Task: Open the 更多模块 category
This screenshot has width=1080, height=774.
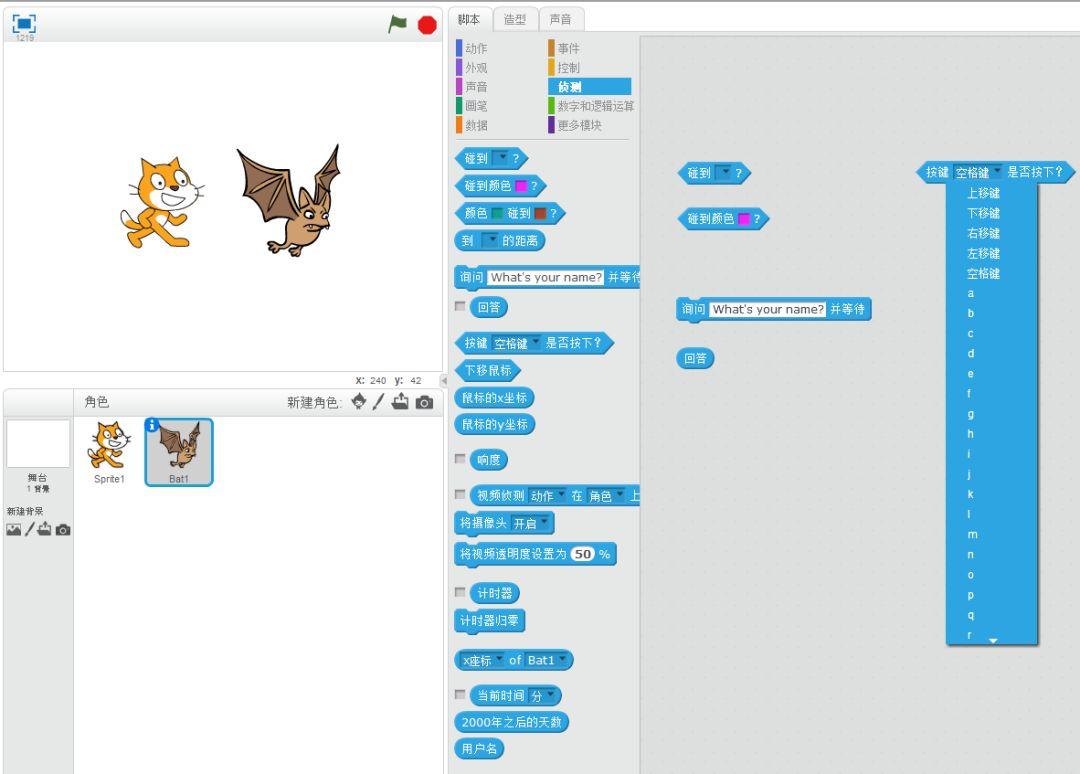Action: 579,125
